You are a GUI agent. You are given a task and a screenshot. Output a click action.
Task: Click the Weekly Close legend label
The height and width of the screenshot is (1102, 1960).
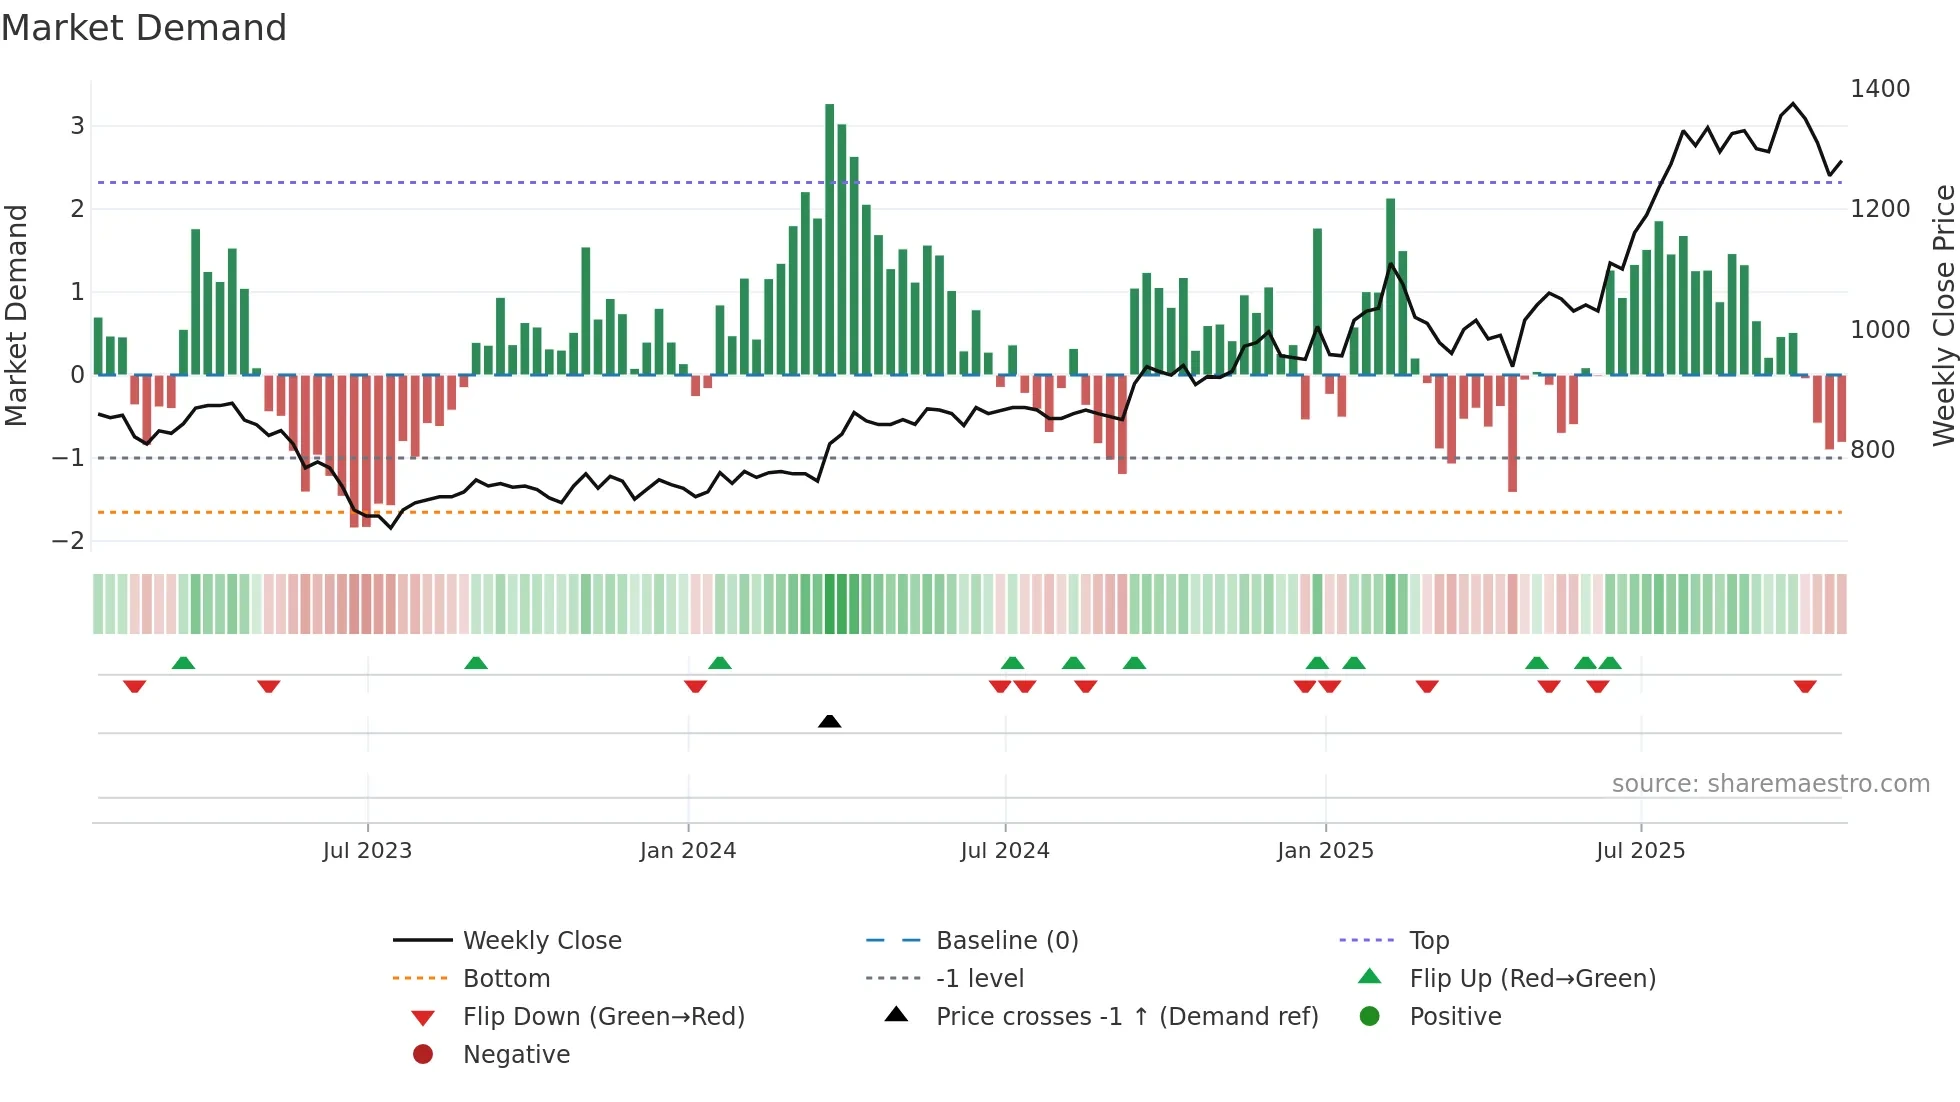pos(542,940)
